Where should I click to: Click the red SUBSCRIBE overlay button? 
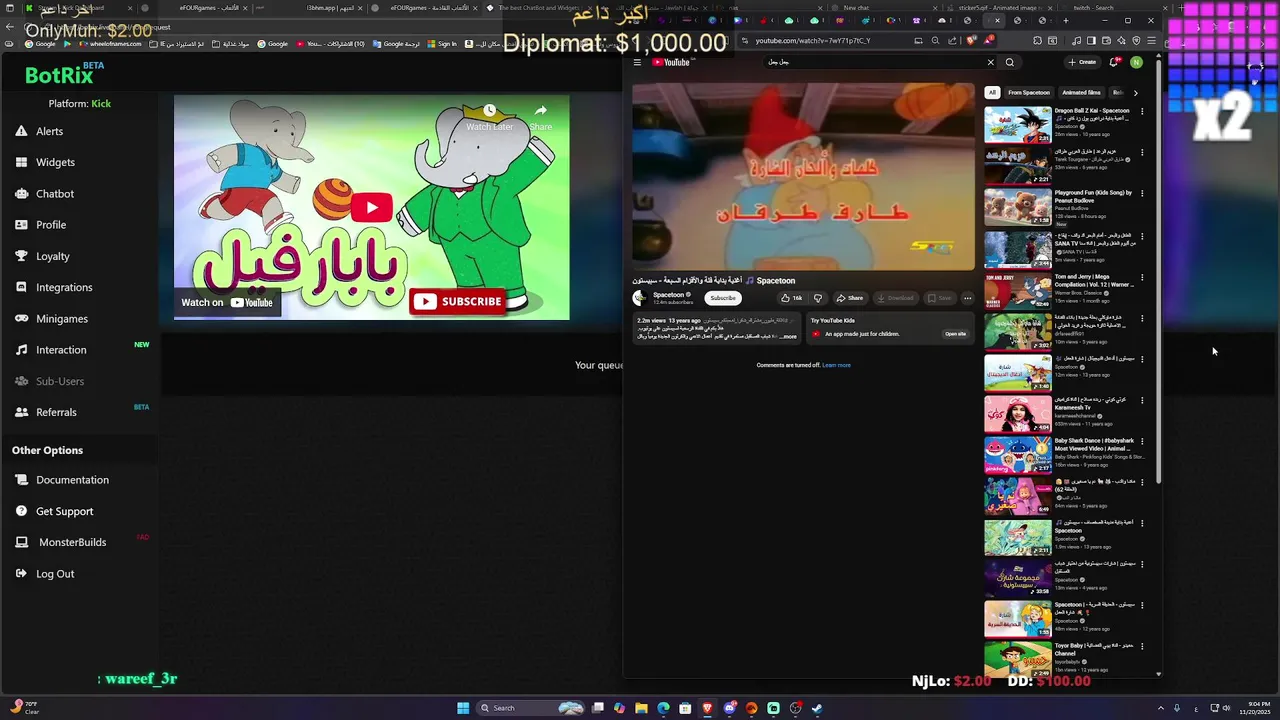tap(458, 301)
